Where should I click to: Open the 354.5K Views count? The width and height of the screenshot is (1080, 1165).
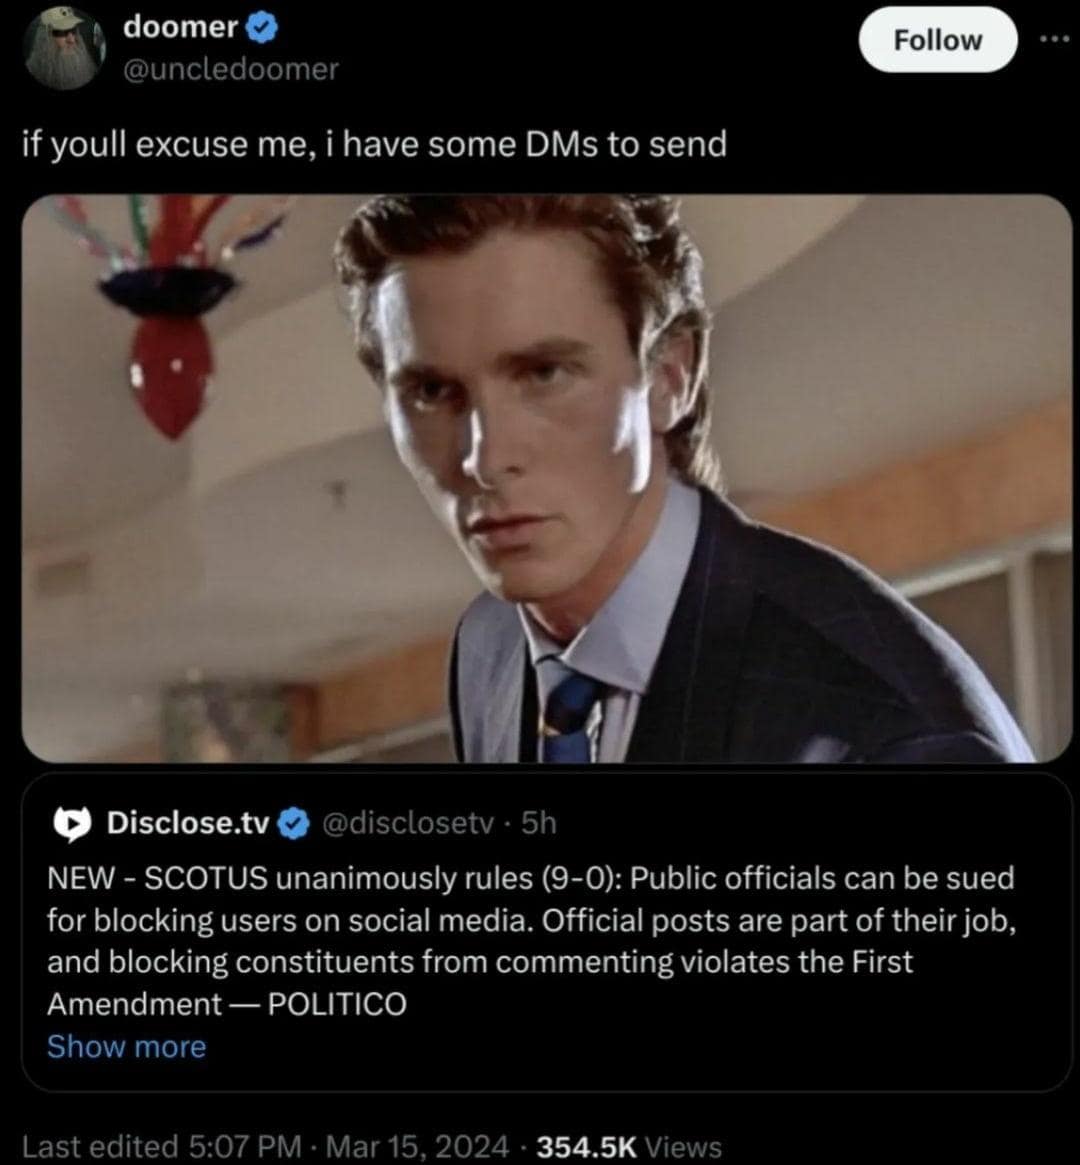[x=629, y=1146]
